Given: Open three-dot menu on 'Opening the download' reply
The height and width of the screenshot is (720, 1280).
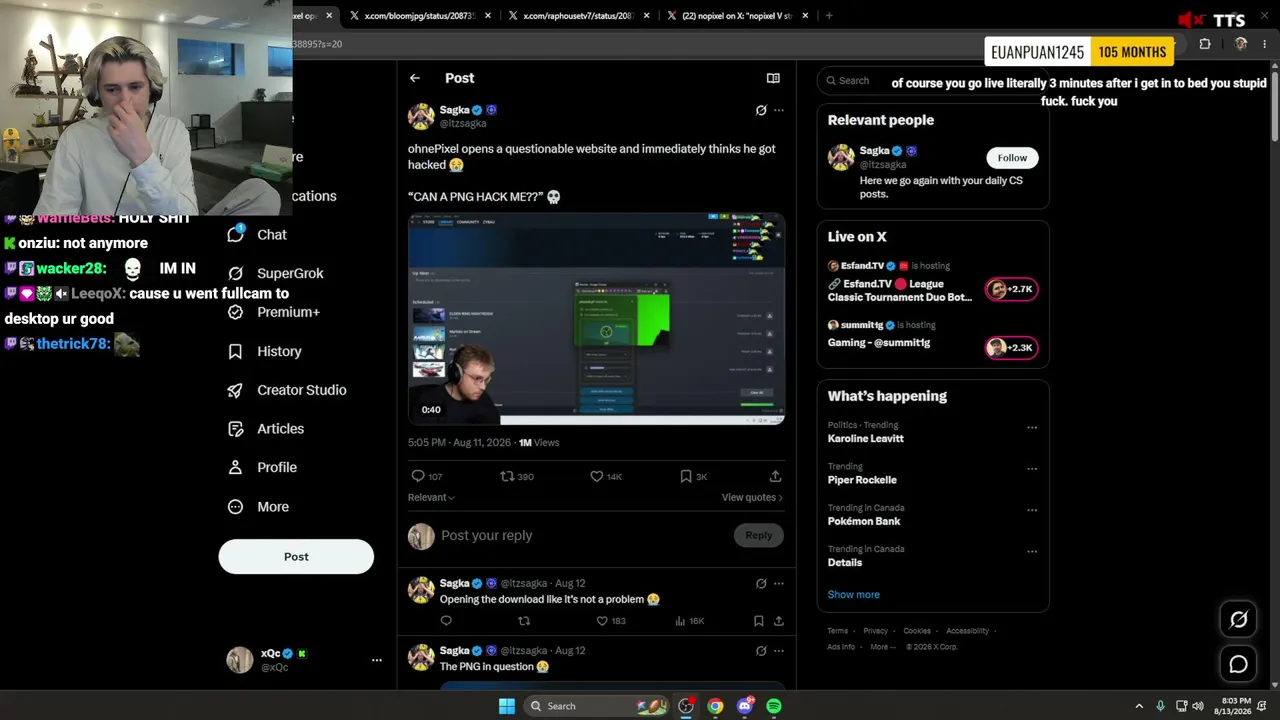Looking at the screenshot, I should (779, 583).
